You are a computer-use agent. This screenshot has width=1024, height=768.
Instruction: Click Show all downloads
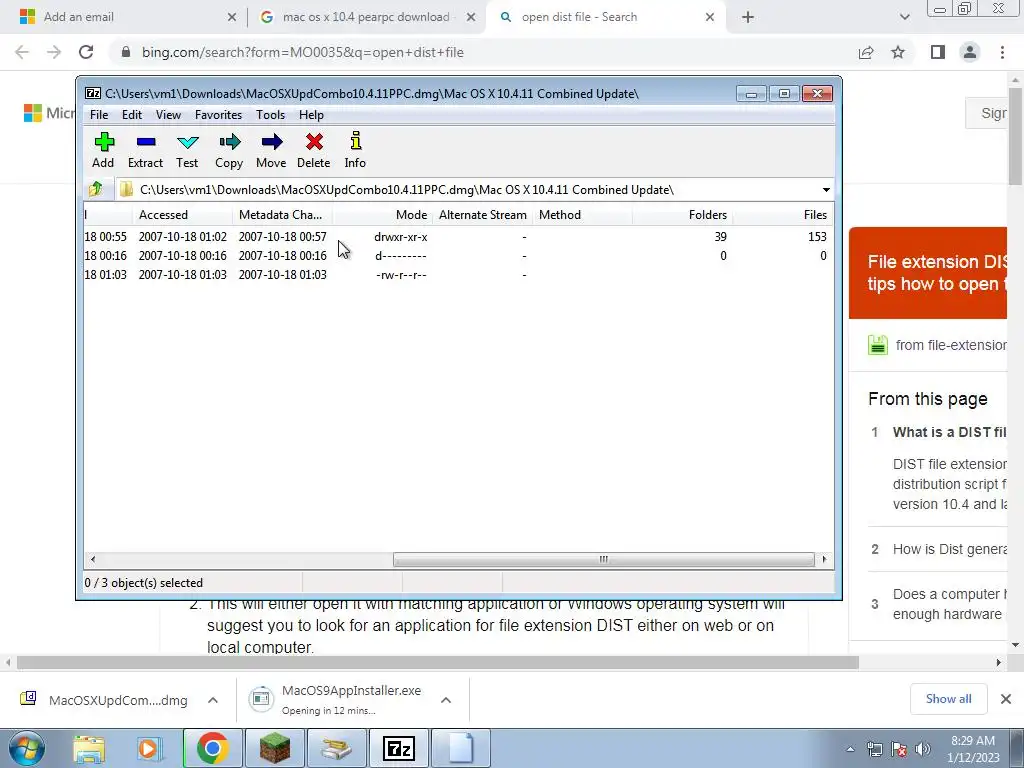tap(948, 699)
